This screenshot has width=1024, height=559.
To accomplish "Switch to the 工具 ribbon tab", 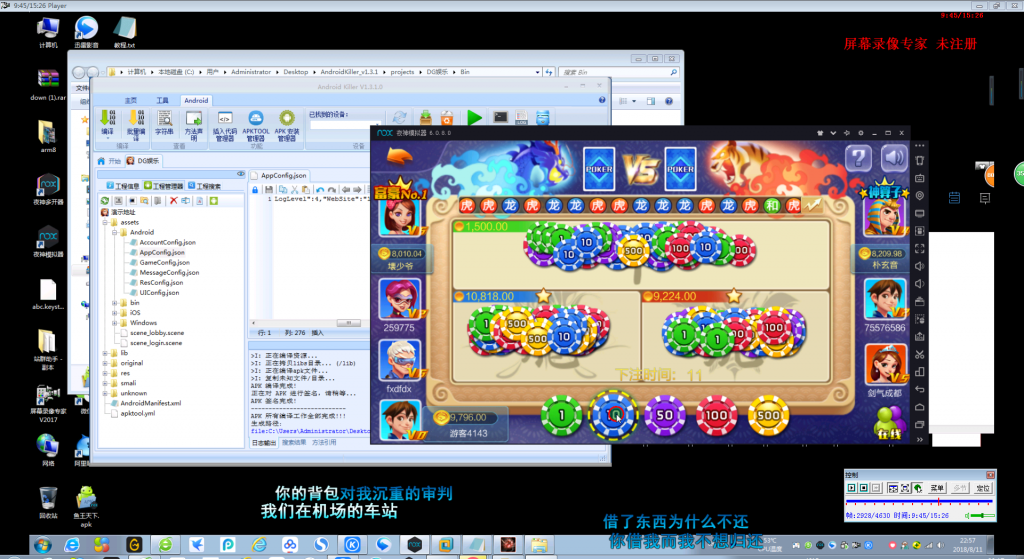I will (x=162, y=101).
